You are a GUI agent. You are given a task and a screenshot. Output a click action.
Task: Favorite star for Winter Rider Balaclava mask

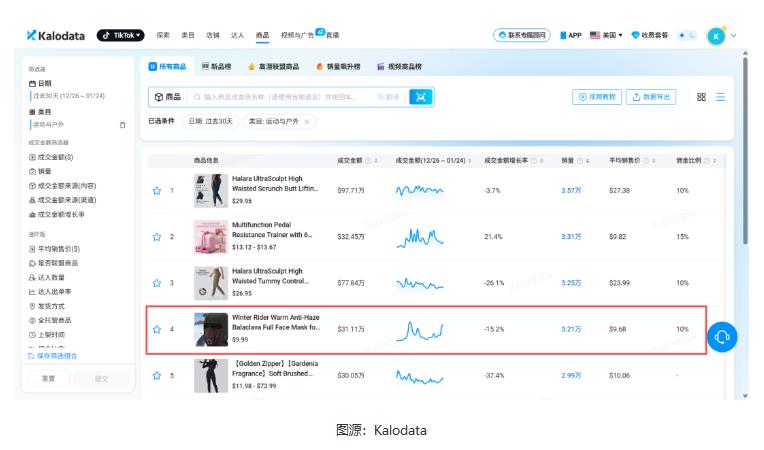point(156,329)
